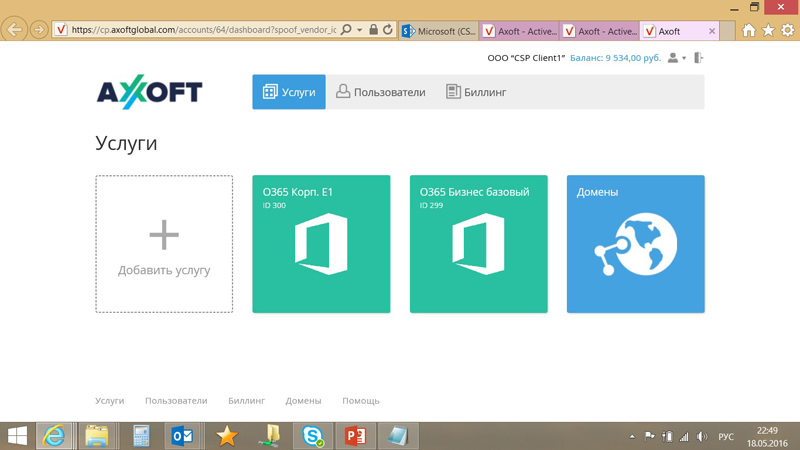800x450 pixels.
Task: Open File Explorer from the taskbar
Action: [x=97, y=436]
